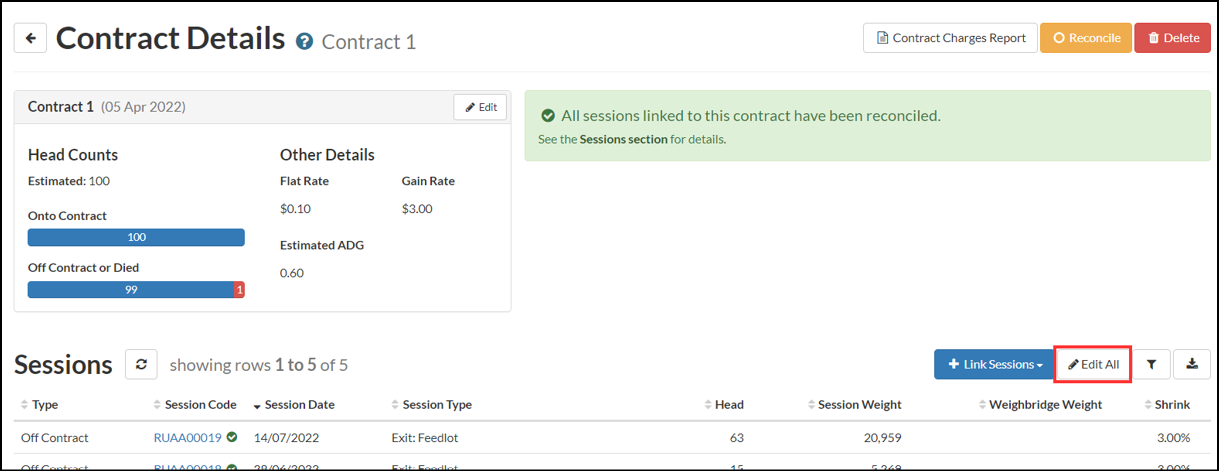1219x471 pixels.
Task: Click Edit All sessions
Action: (1093, 365)
